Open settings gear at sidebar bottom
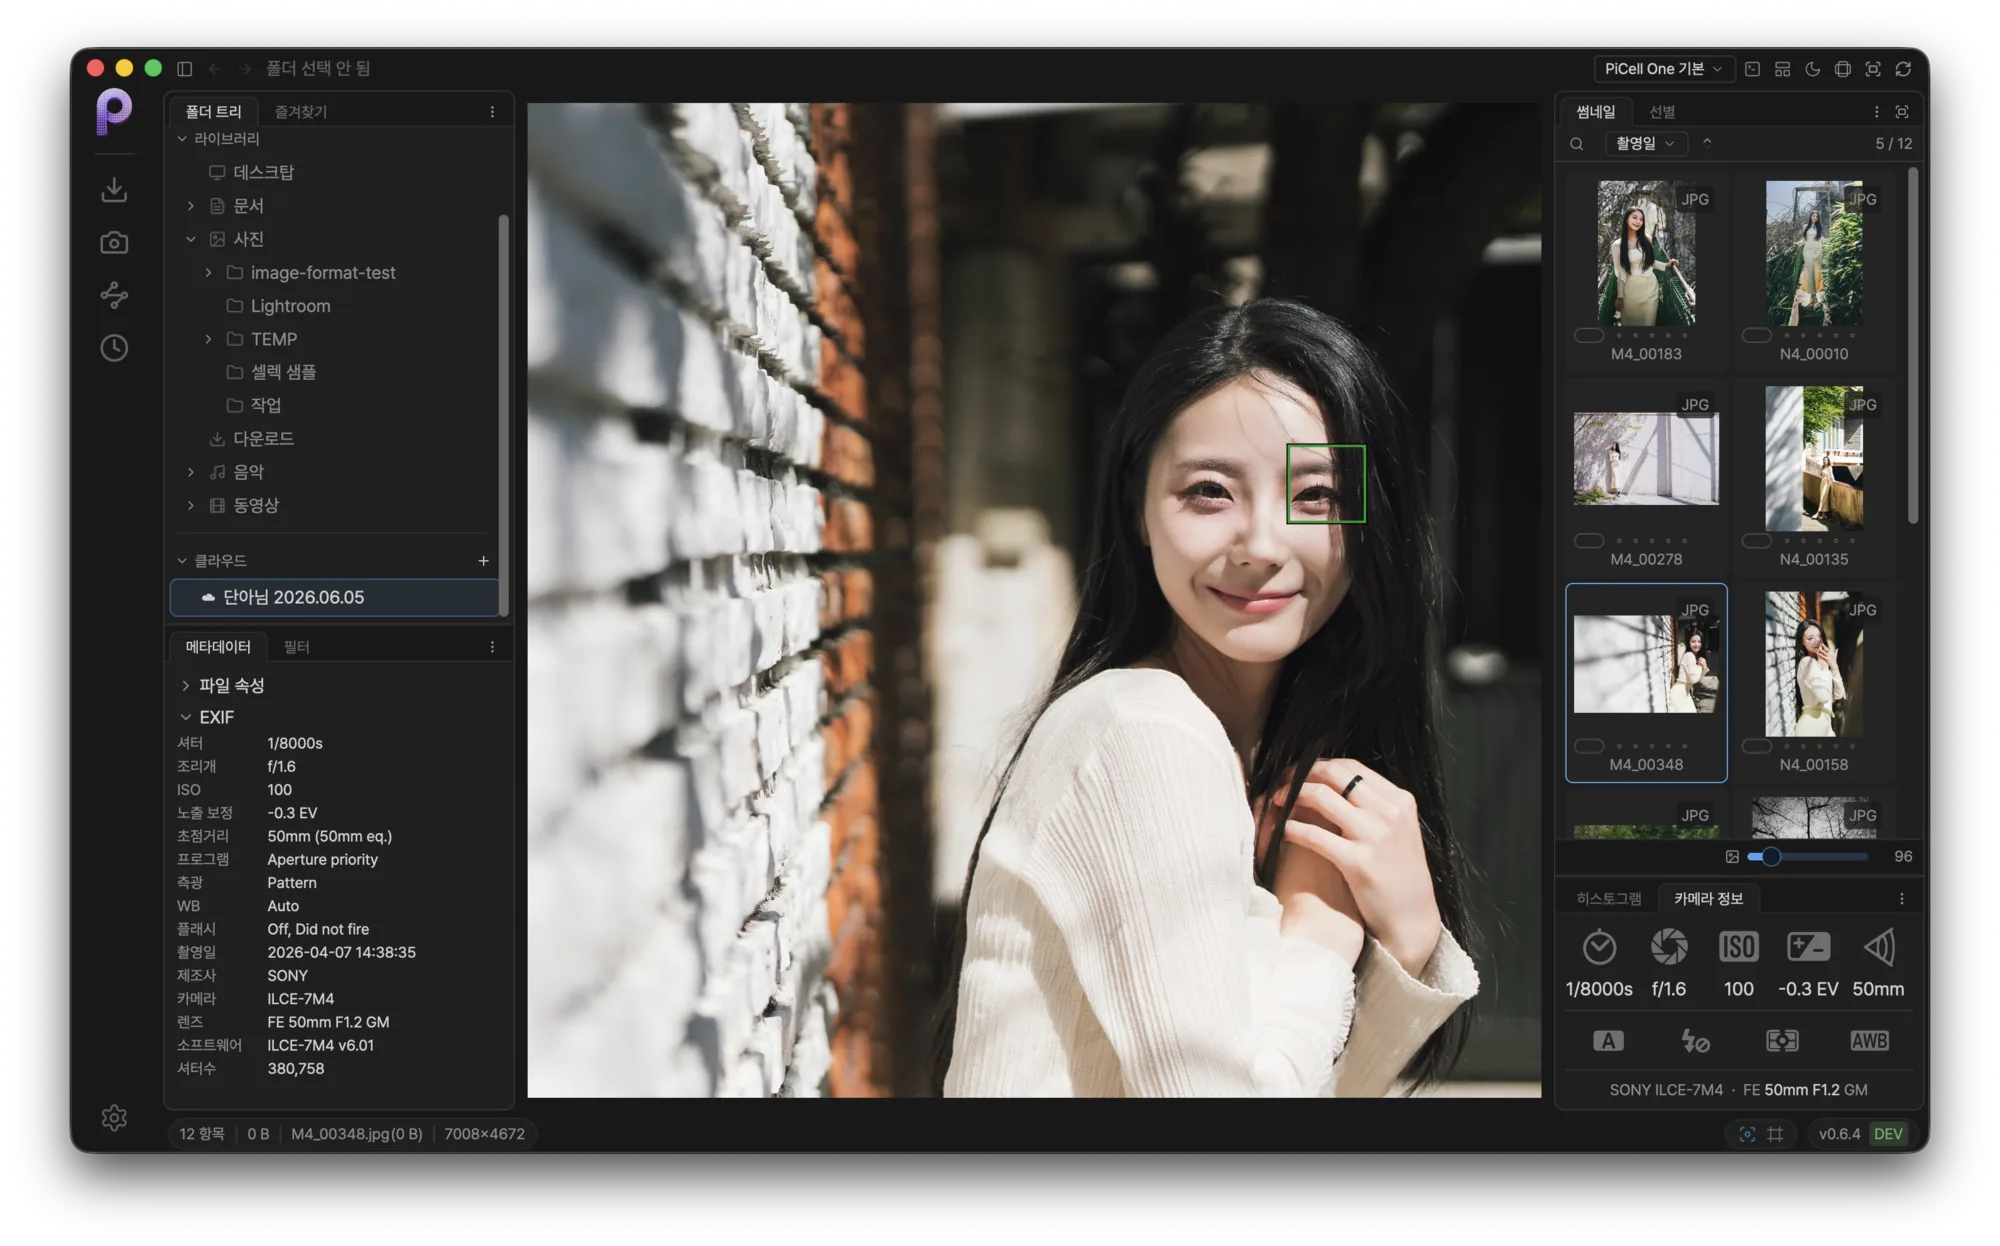The width and height of the screenshot is (2000, 1246). click(114, 1117)
